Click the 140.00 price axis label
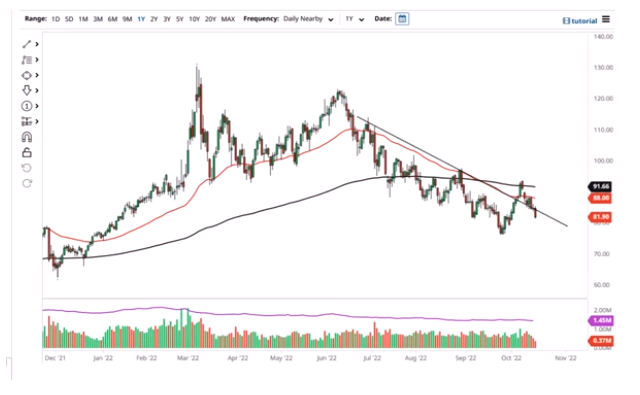 click(603, 37)
